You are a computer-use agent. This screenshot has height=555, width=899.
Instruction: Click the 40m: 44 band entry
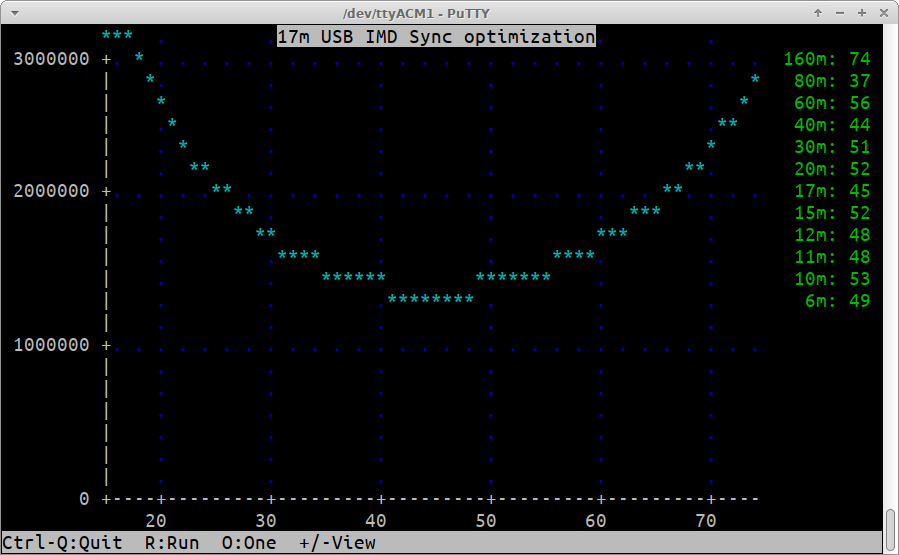832,125
